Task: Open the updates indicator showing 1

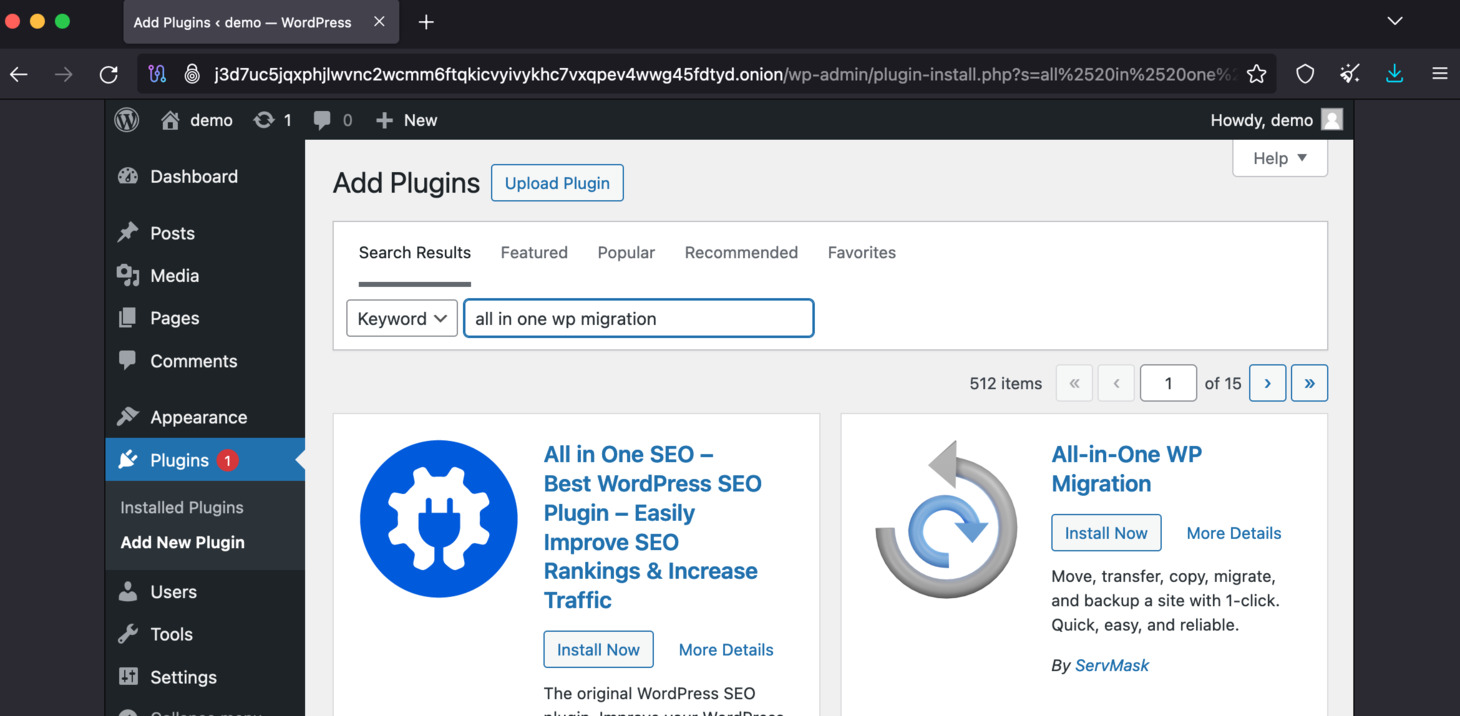Action: (x=273, y=120)
